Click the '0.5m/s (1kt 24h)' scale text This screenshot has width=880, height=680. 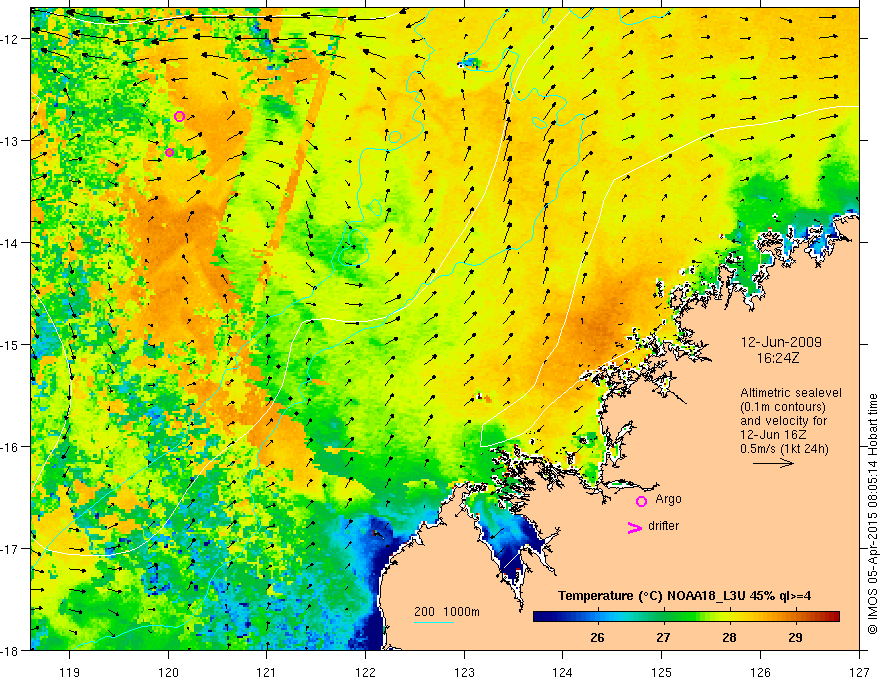tap(784, 449)
